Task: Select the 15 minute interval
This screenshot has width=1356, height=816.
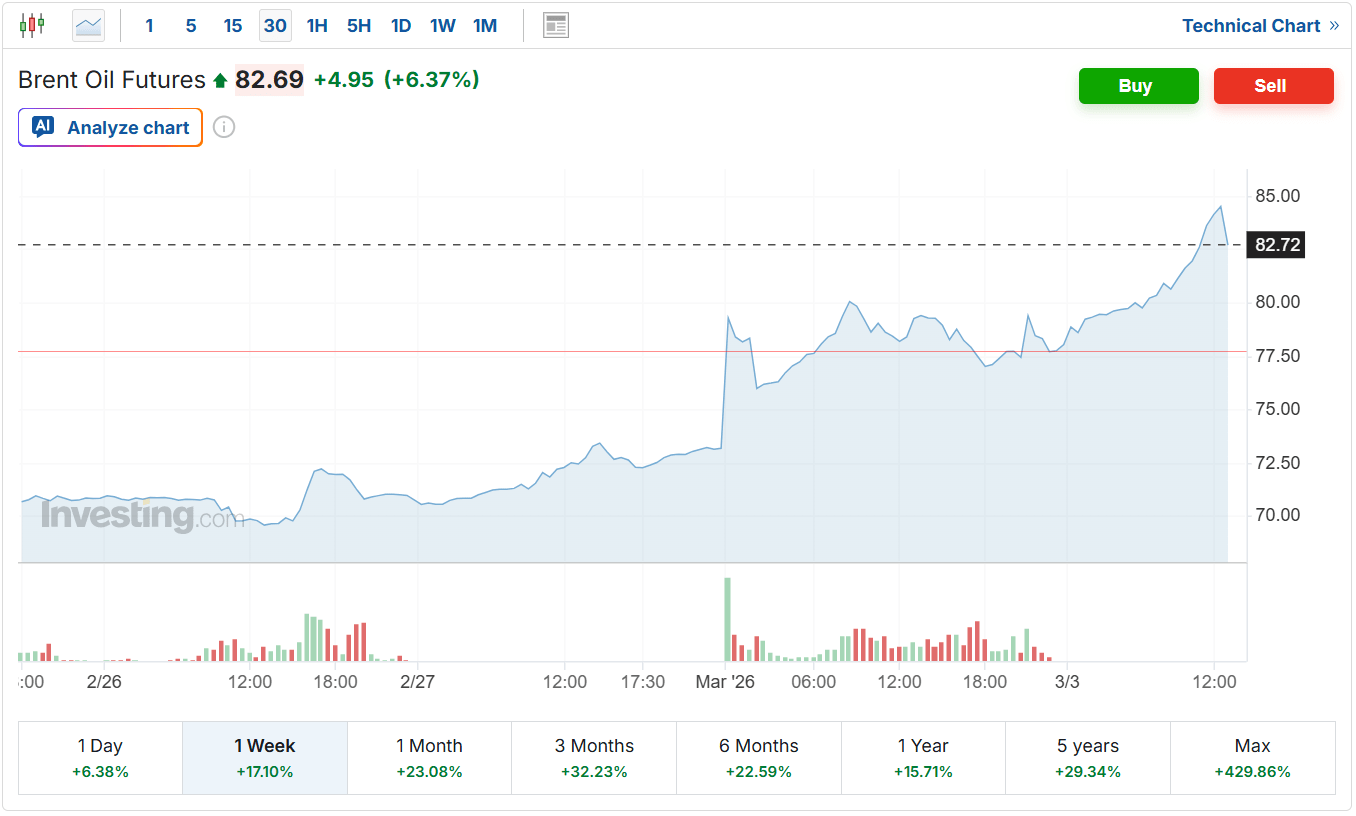Action: point(233,26)
